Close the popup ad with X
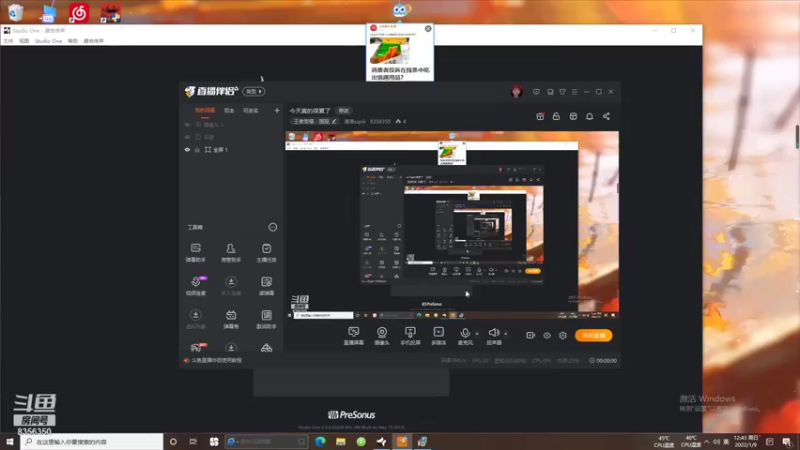The width and height of the screenshot is (800, 450). (x=428, y=29)
